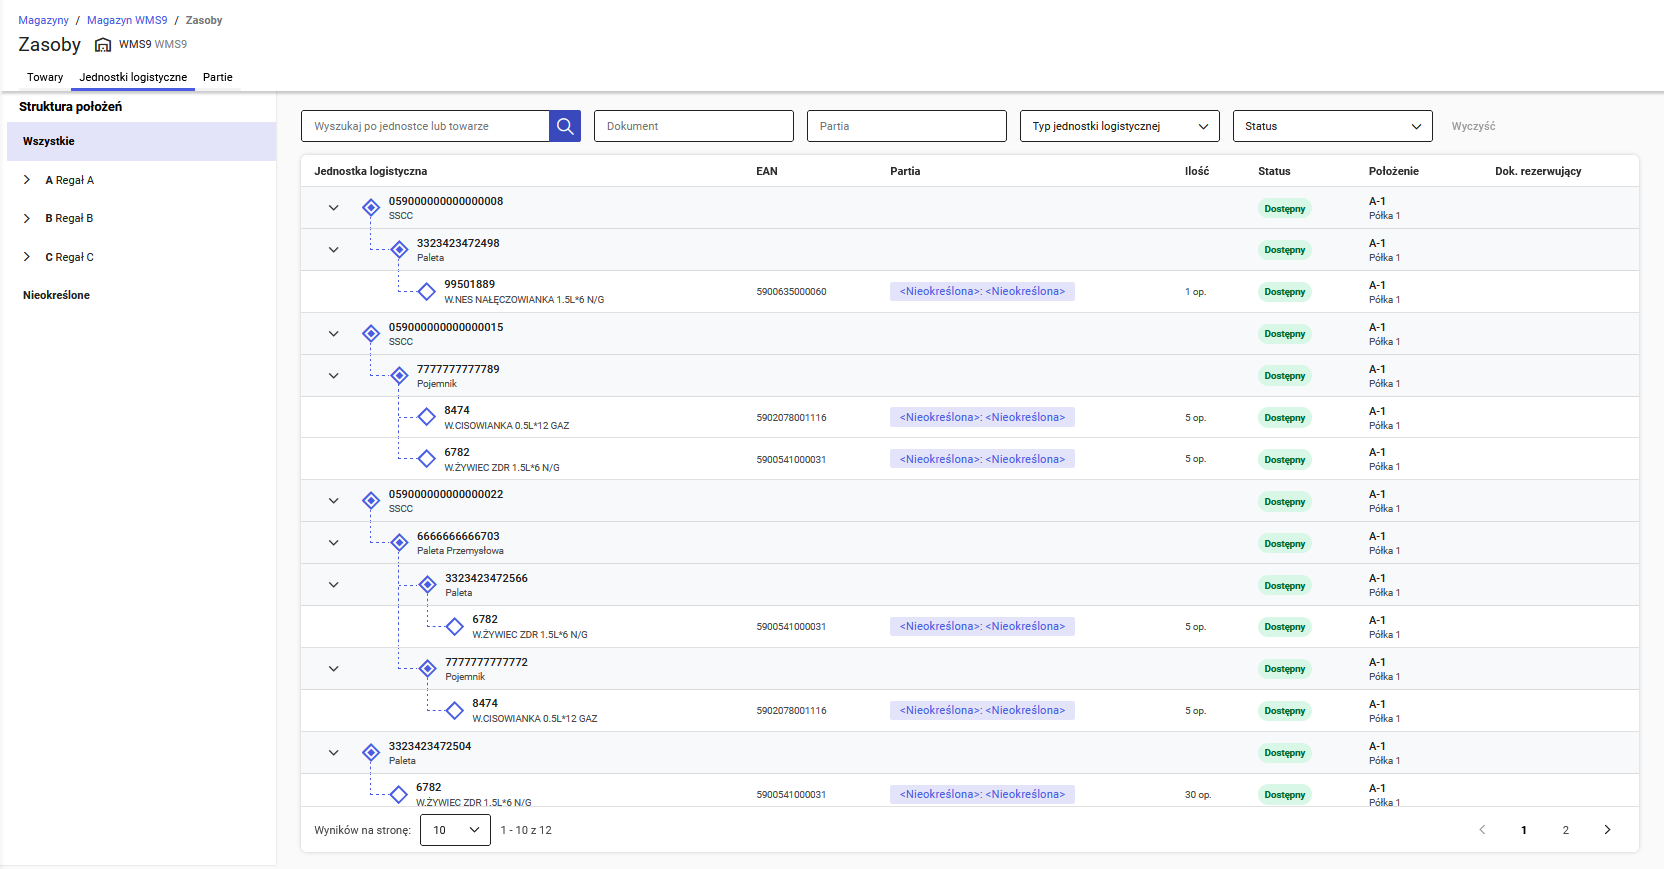Click the SSCC 059000000000000008 unit icon
The image size is (1664, 869).
coord(371,208)
